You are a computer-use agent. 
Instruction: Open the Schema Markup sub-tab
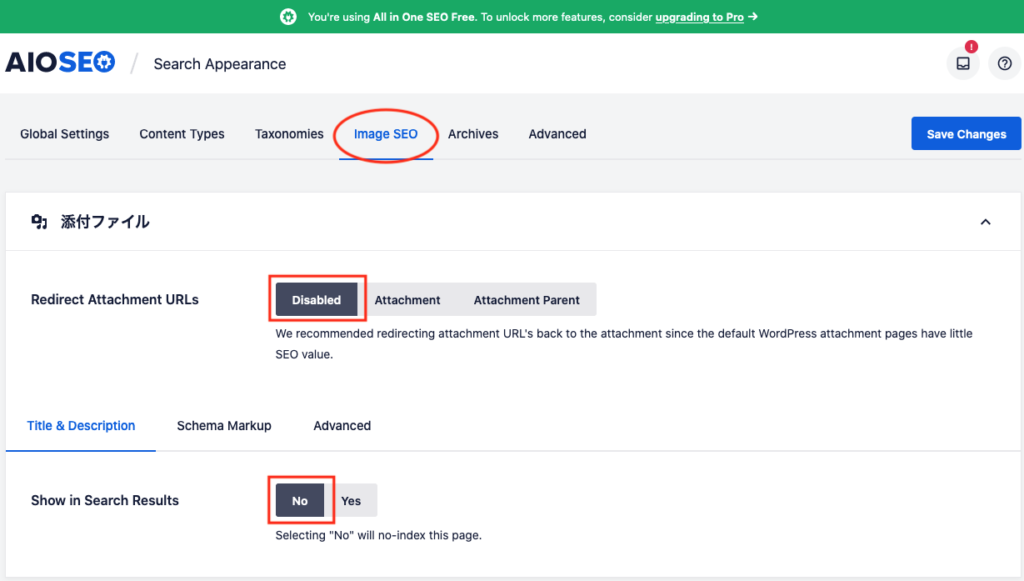(x=224, y=426)
